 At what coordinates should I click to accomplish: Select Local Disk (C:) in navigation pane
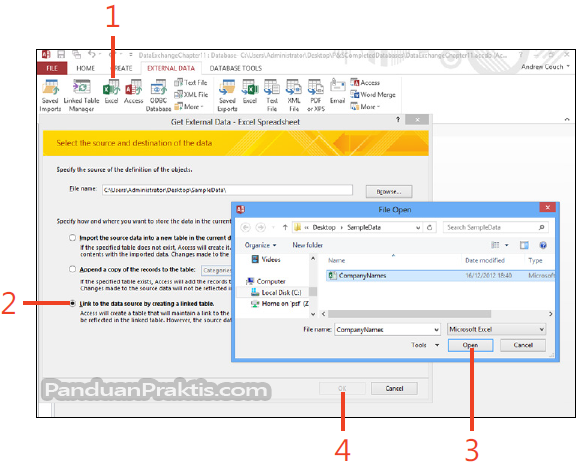[276, 292]
